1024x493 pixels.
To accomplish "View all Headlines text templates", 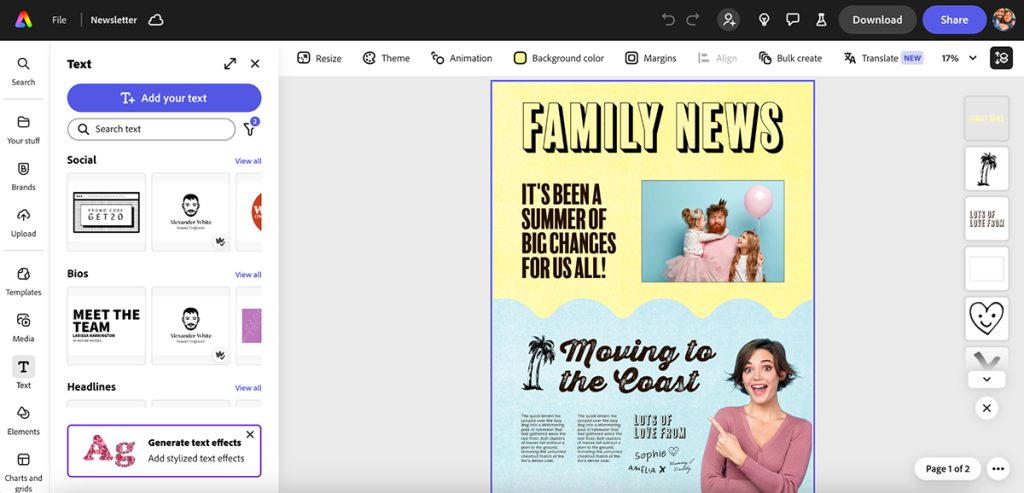I will point(248,388).
